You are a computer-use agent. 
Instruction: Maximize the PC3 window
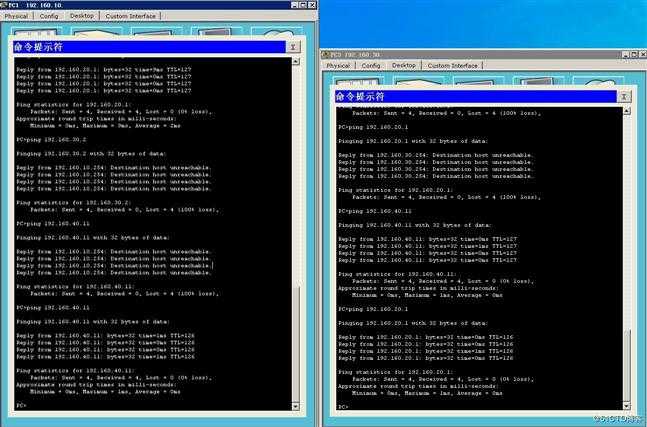(634, 54)
